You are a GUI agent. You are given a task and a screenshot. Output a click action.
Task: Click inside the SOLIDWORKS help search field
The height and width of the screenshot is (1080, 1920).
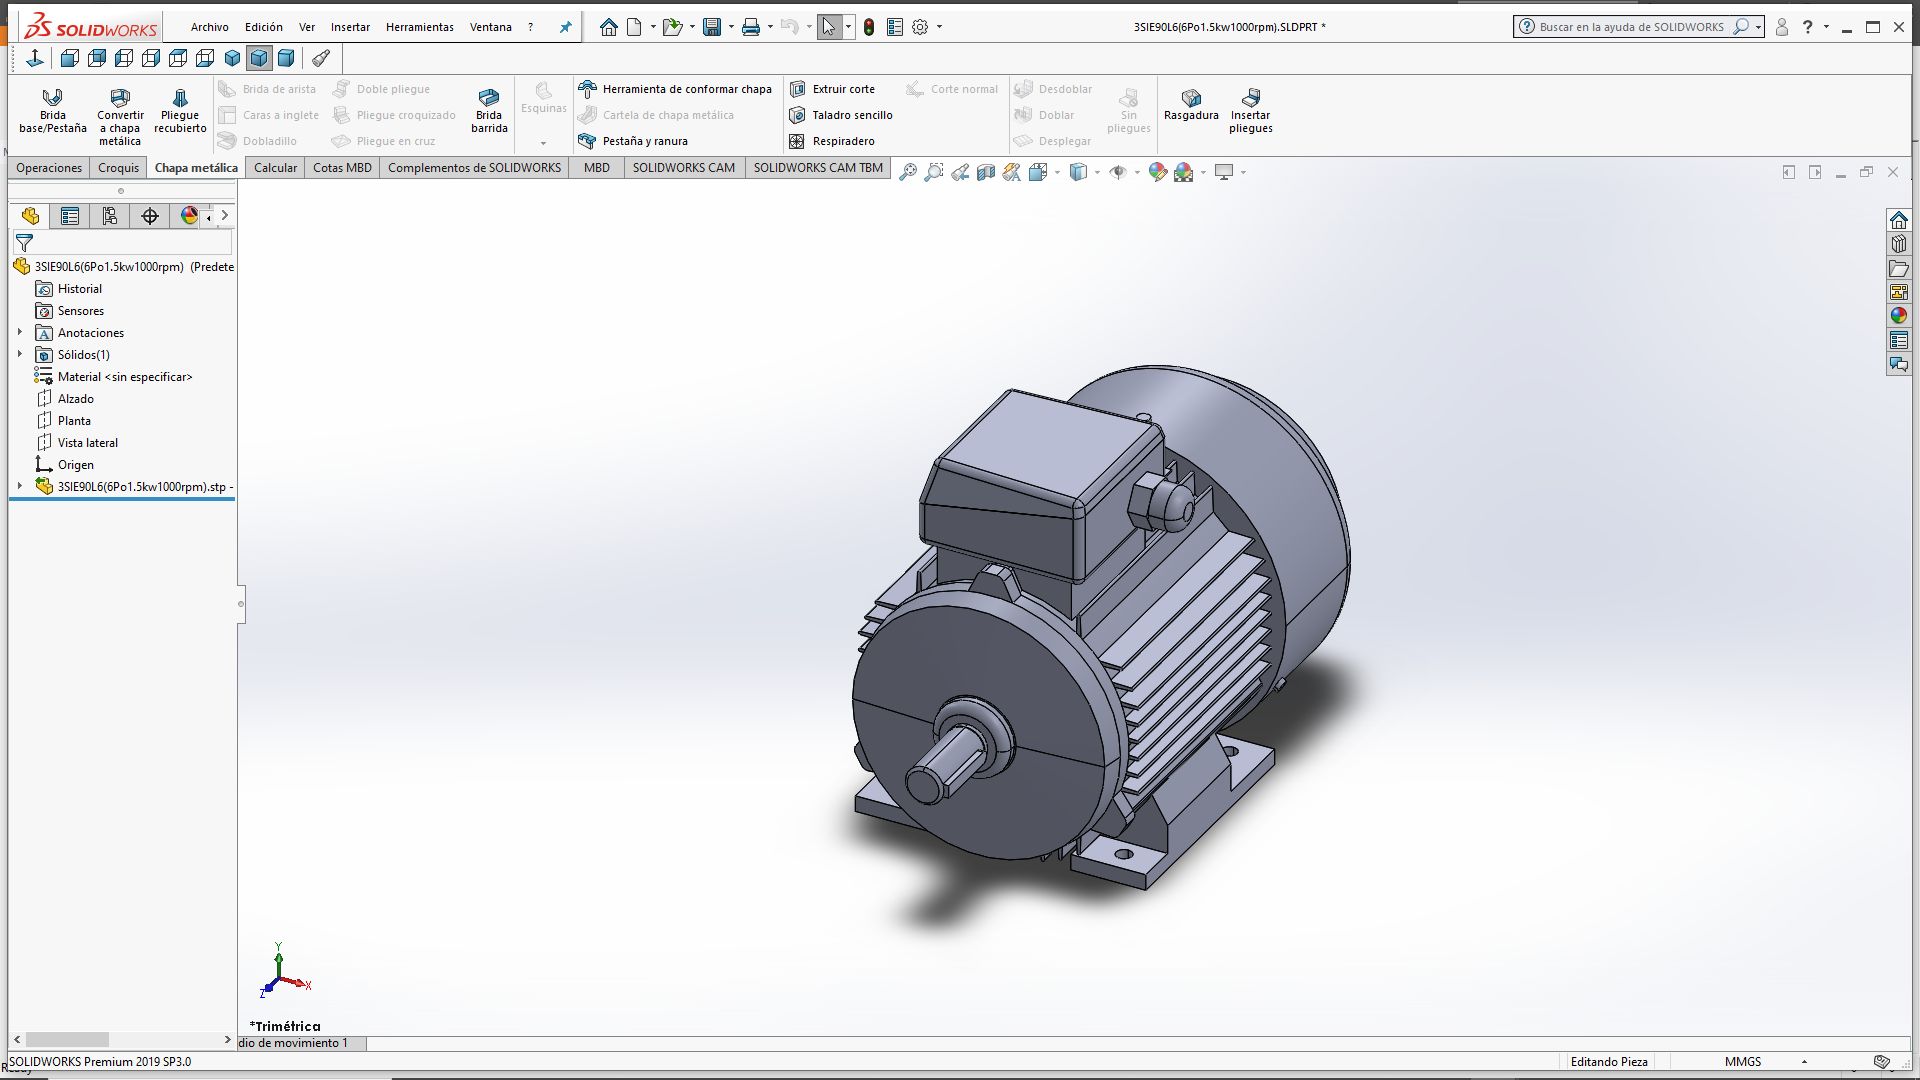(x=1630, y=26)
